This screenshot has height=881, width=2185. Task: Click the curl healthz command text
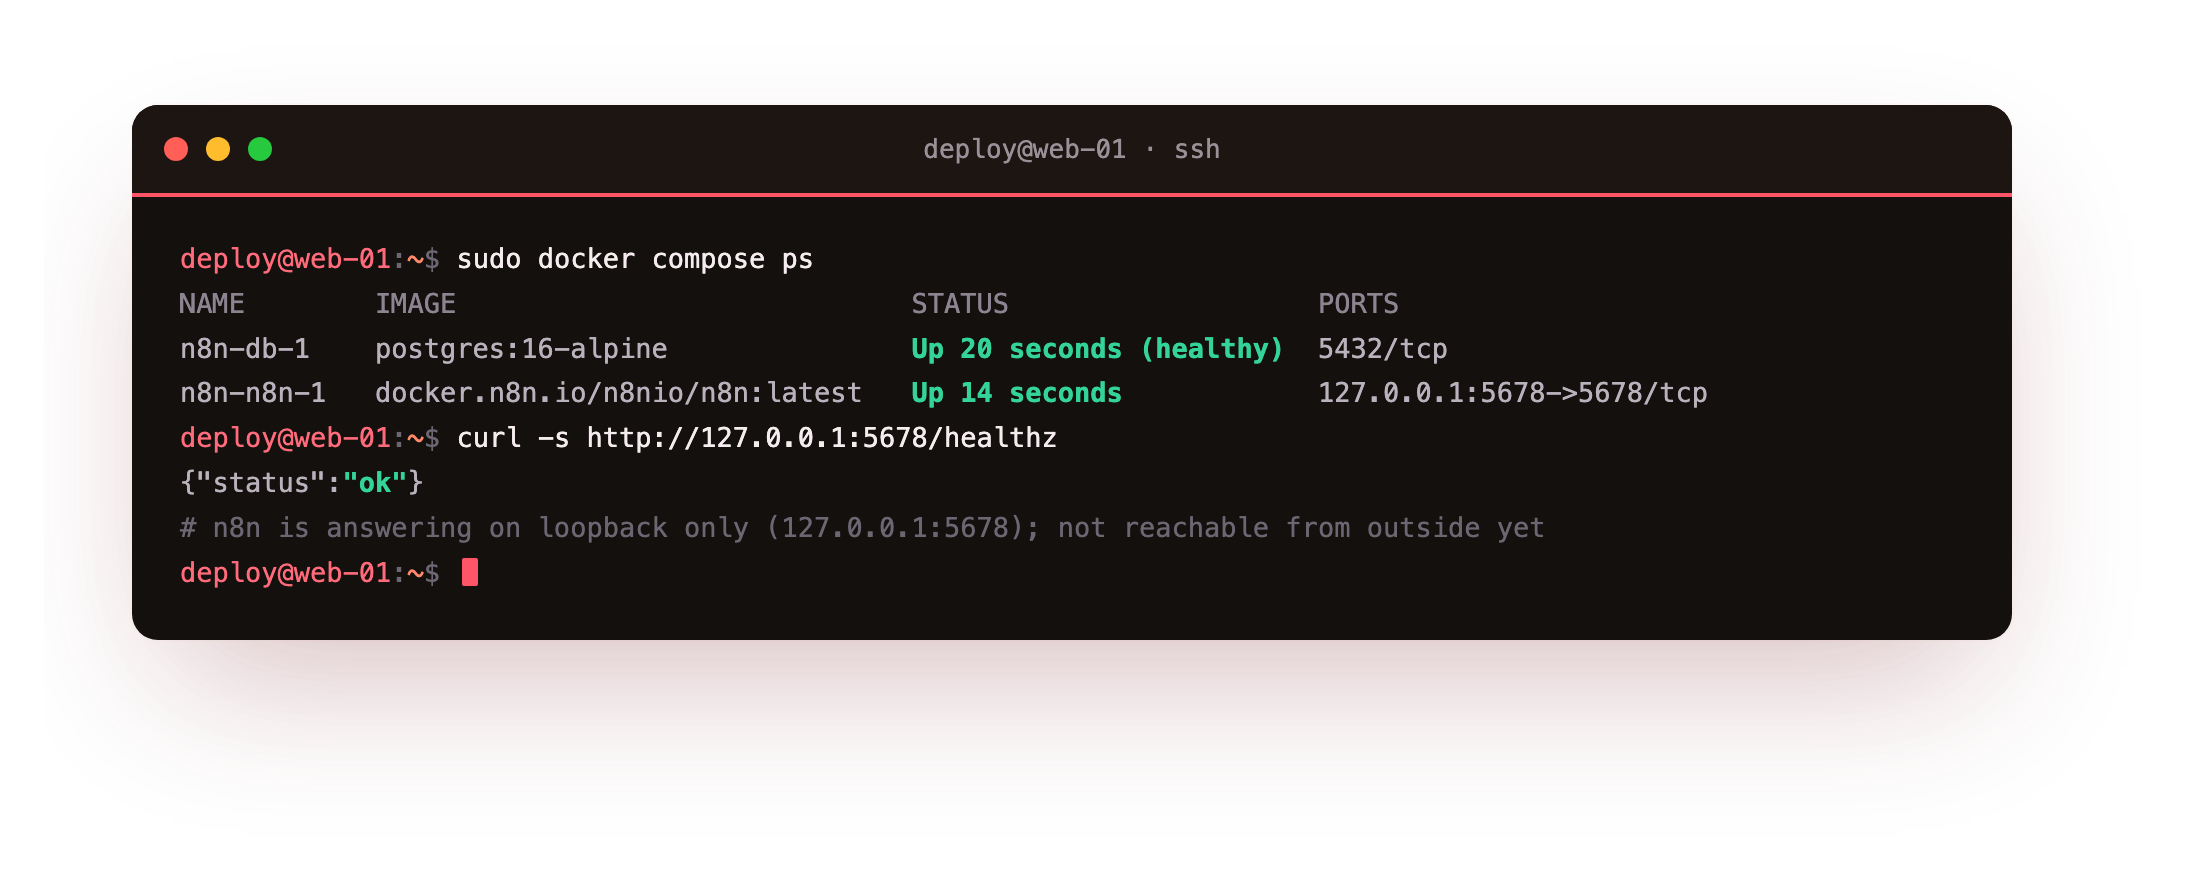(757, 438)
